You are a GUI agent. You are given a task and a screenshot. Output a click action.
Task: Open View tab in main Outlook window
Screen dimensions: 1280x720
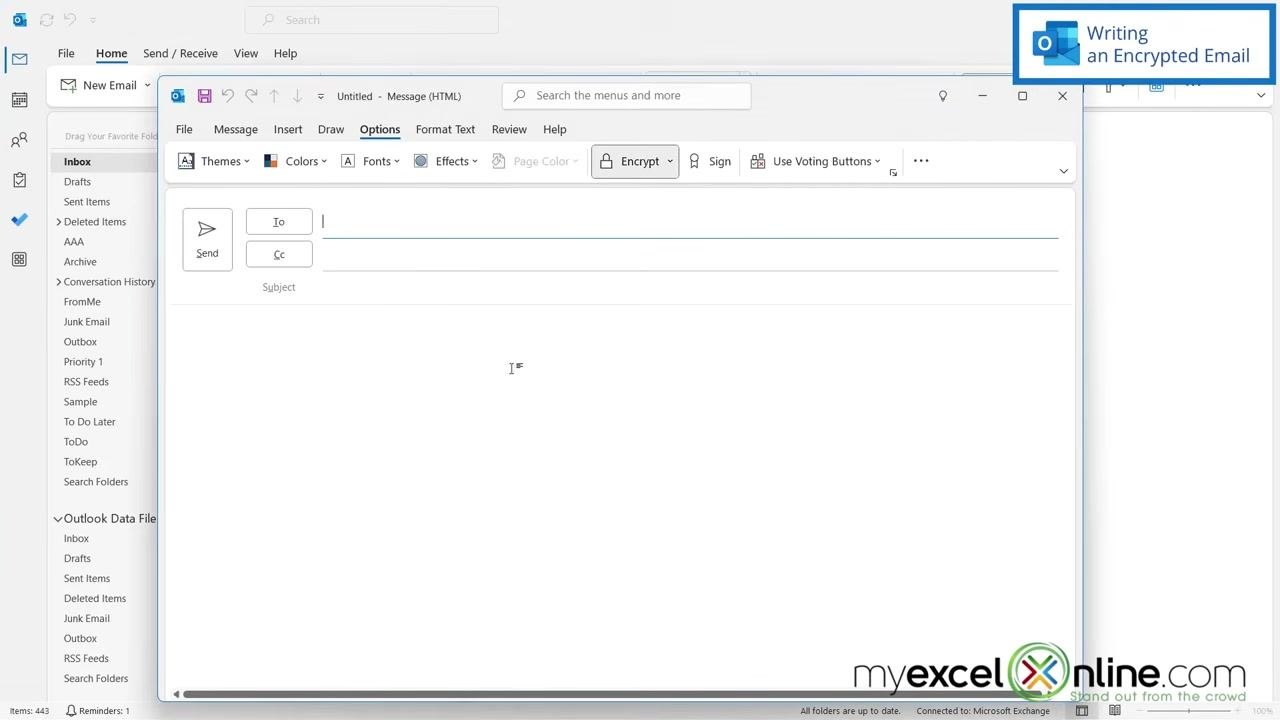coord(246,53)
